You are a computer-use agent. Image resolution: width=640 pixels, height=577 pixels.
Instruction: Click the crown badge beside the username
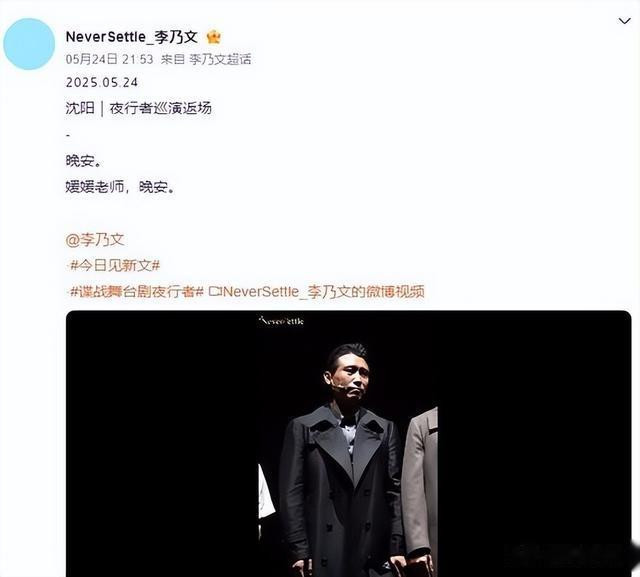[x=213, y=37]
